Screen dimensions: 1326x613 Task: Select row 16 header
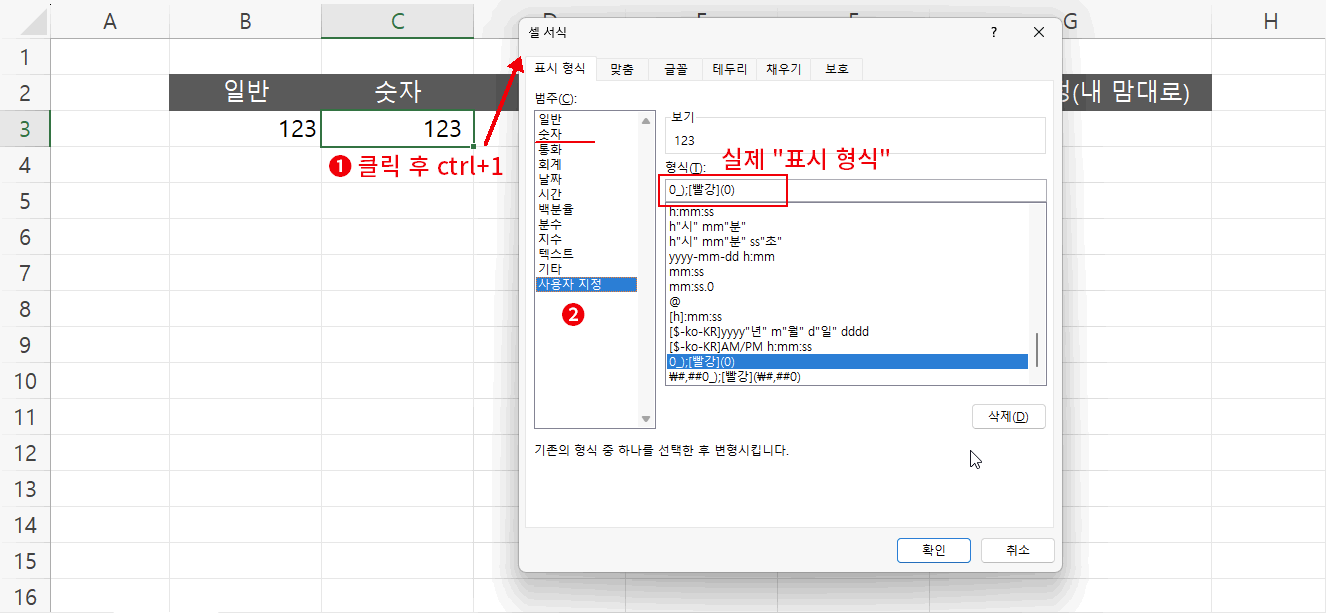pyautogui.click(x=25, y=597)
